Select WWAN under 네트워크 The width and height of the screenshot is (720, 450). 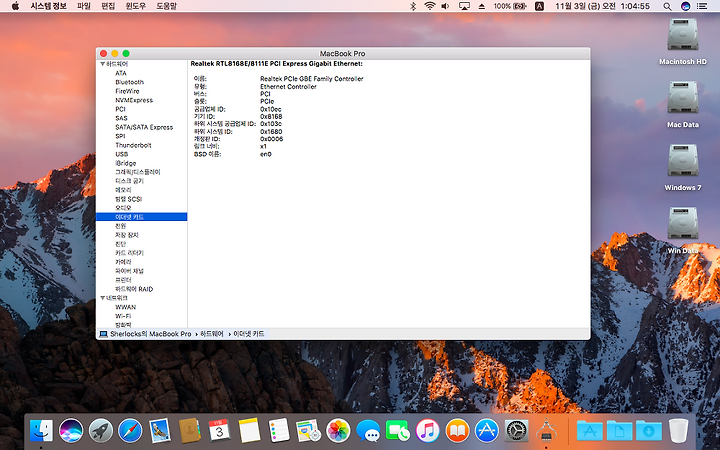(x=125, y=307)
